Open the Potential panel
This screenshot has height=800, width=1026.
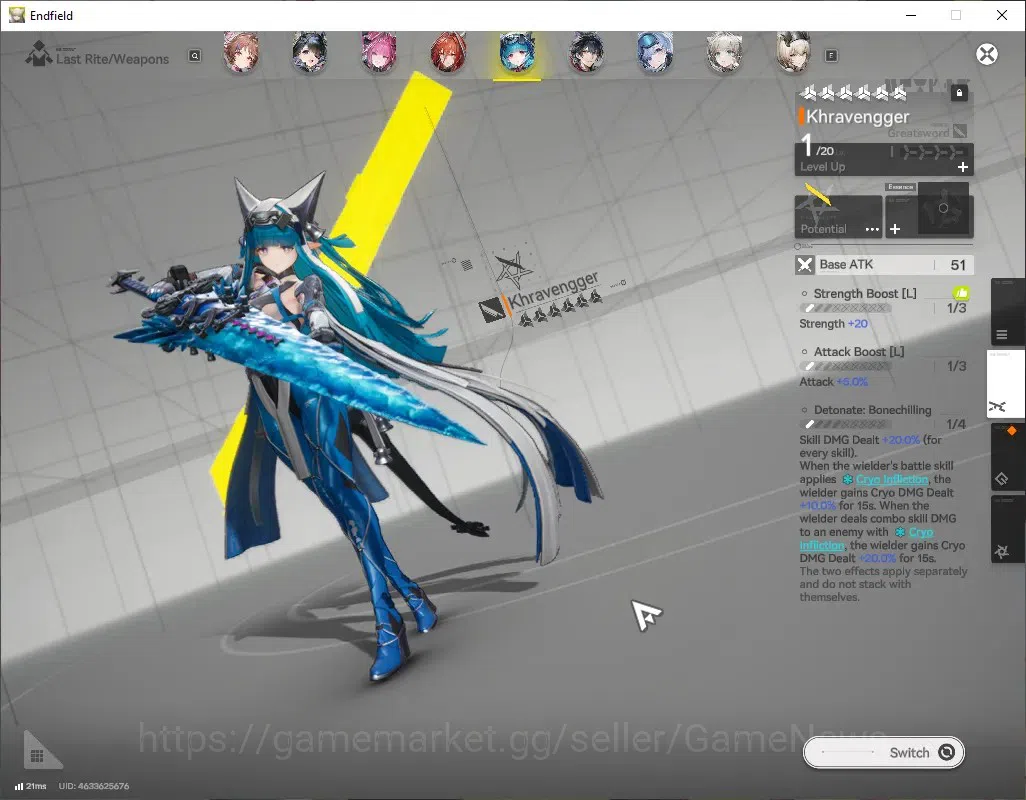(x=838, y=216)
